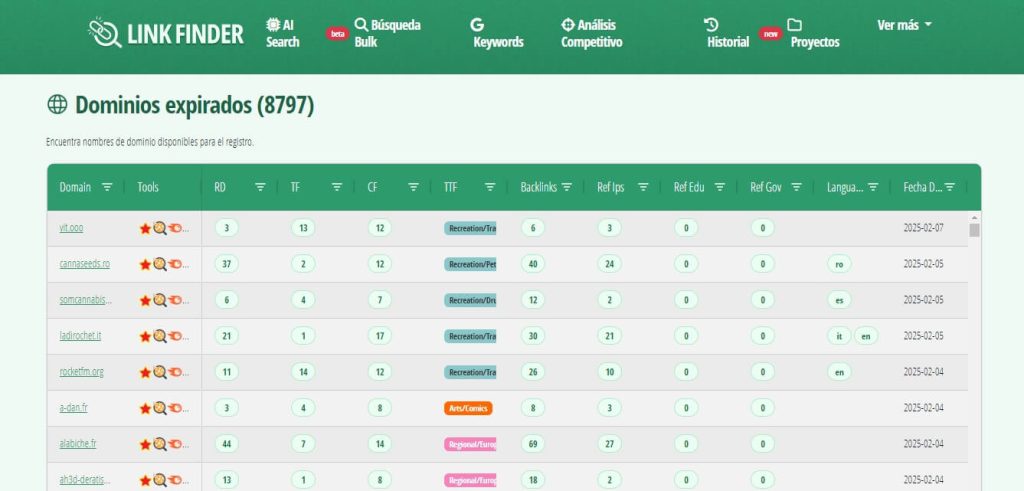
Task: Open the cannaseeds.ro domain link
Action: [84, 265]
